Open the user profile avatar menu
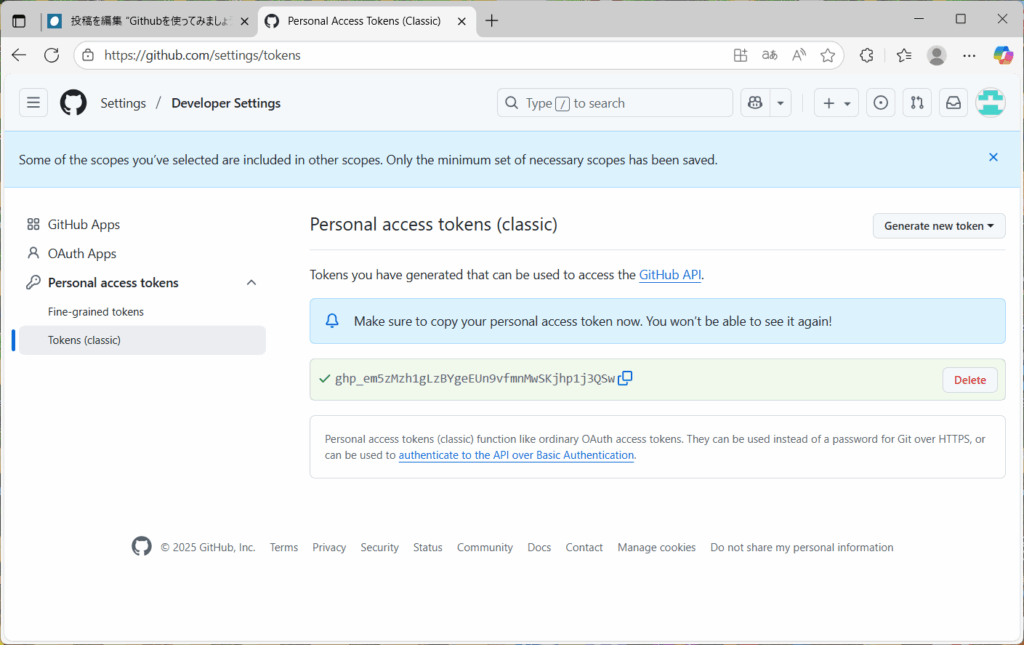The height and width of the screenshot is (645, 1024). click(990, 103)
